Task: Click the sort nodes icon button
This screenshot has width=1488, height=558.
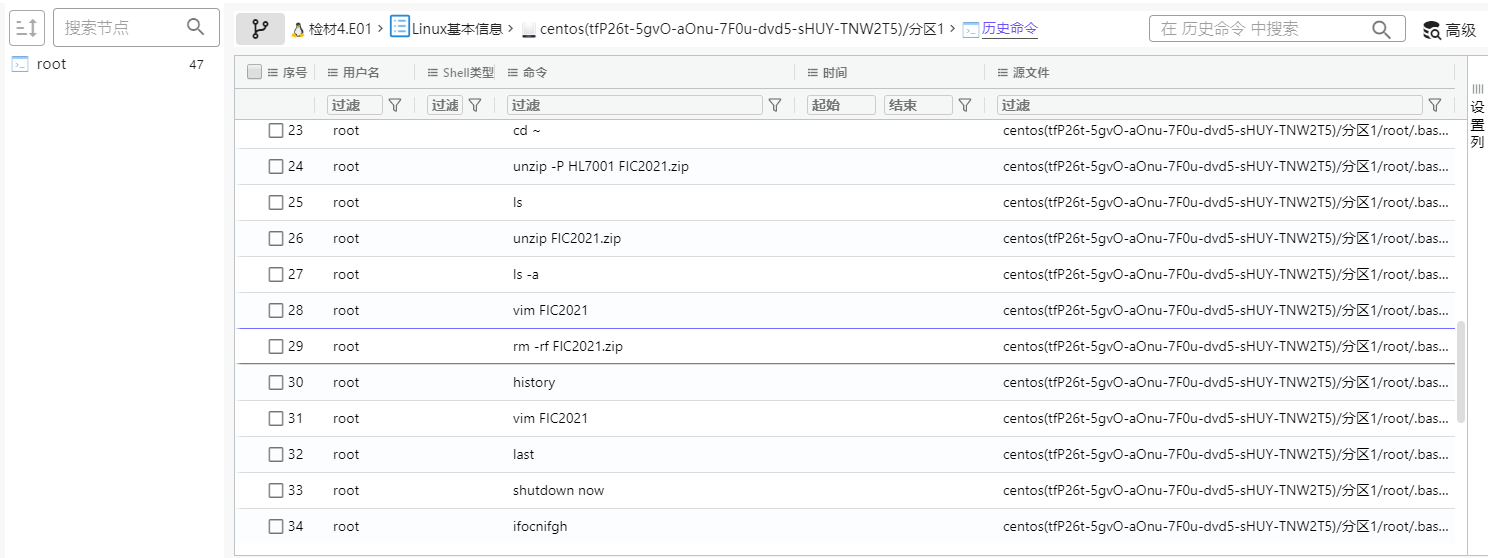Action: (27, 29)
